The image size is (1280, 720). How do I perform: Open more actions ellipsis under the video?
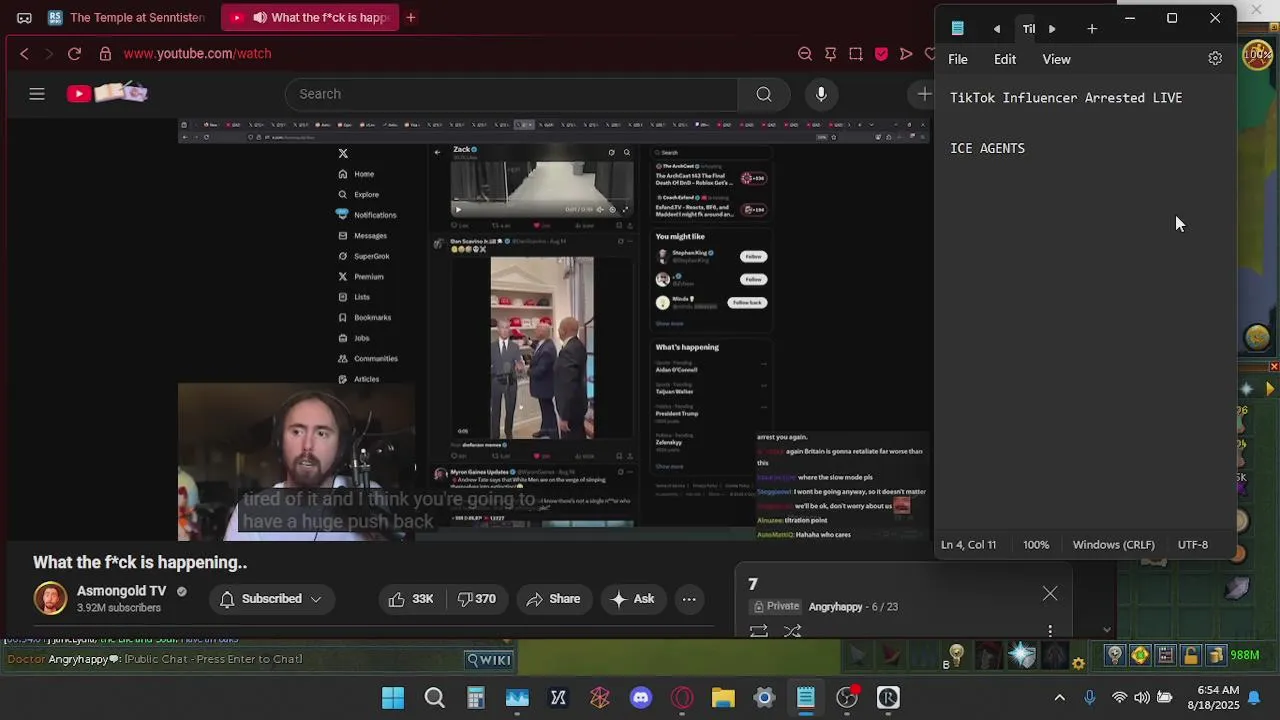point(689,599)
